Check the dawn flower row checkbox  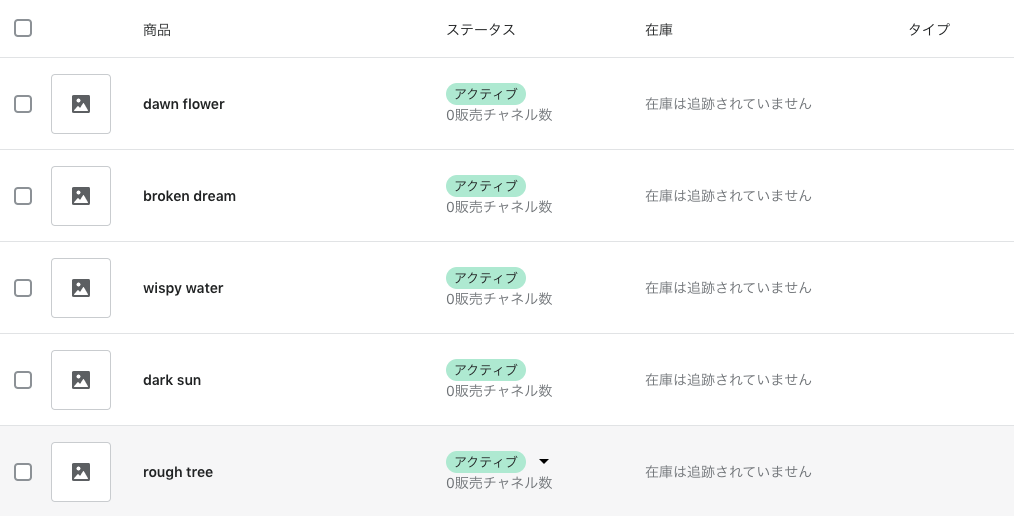pyautogui.click(x=23, y=104)
